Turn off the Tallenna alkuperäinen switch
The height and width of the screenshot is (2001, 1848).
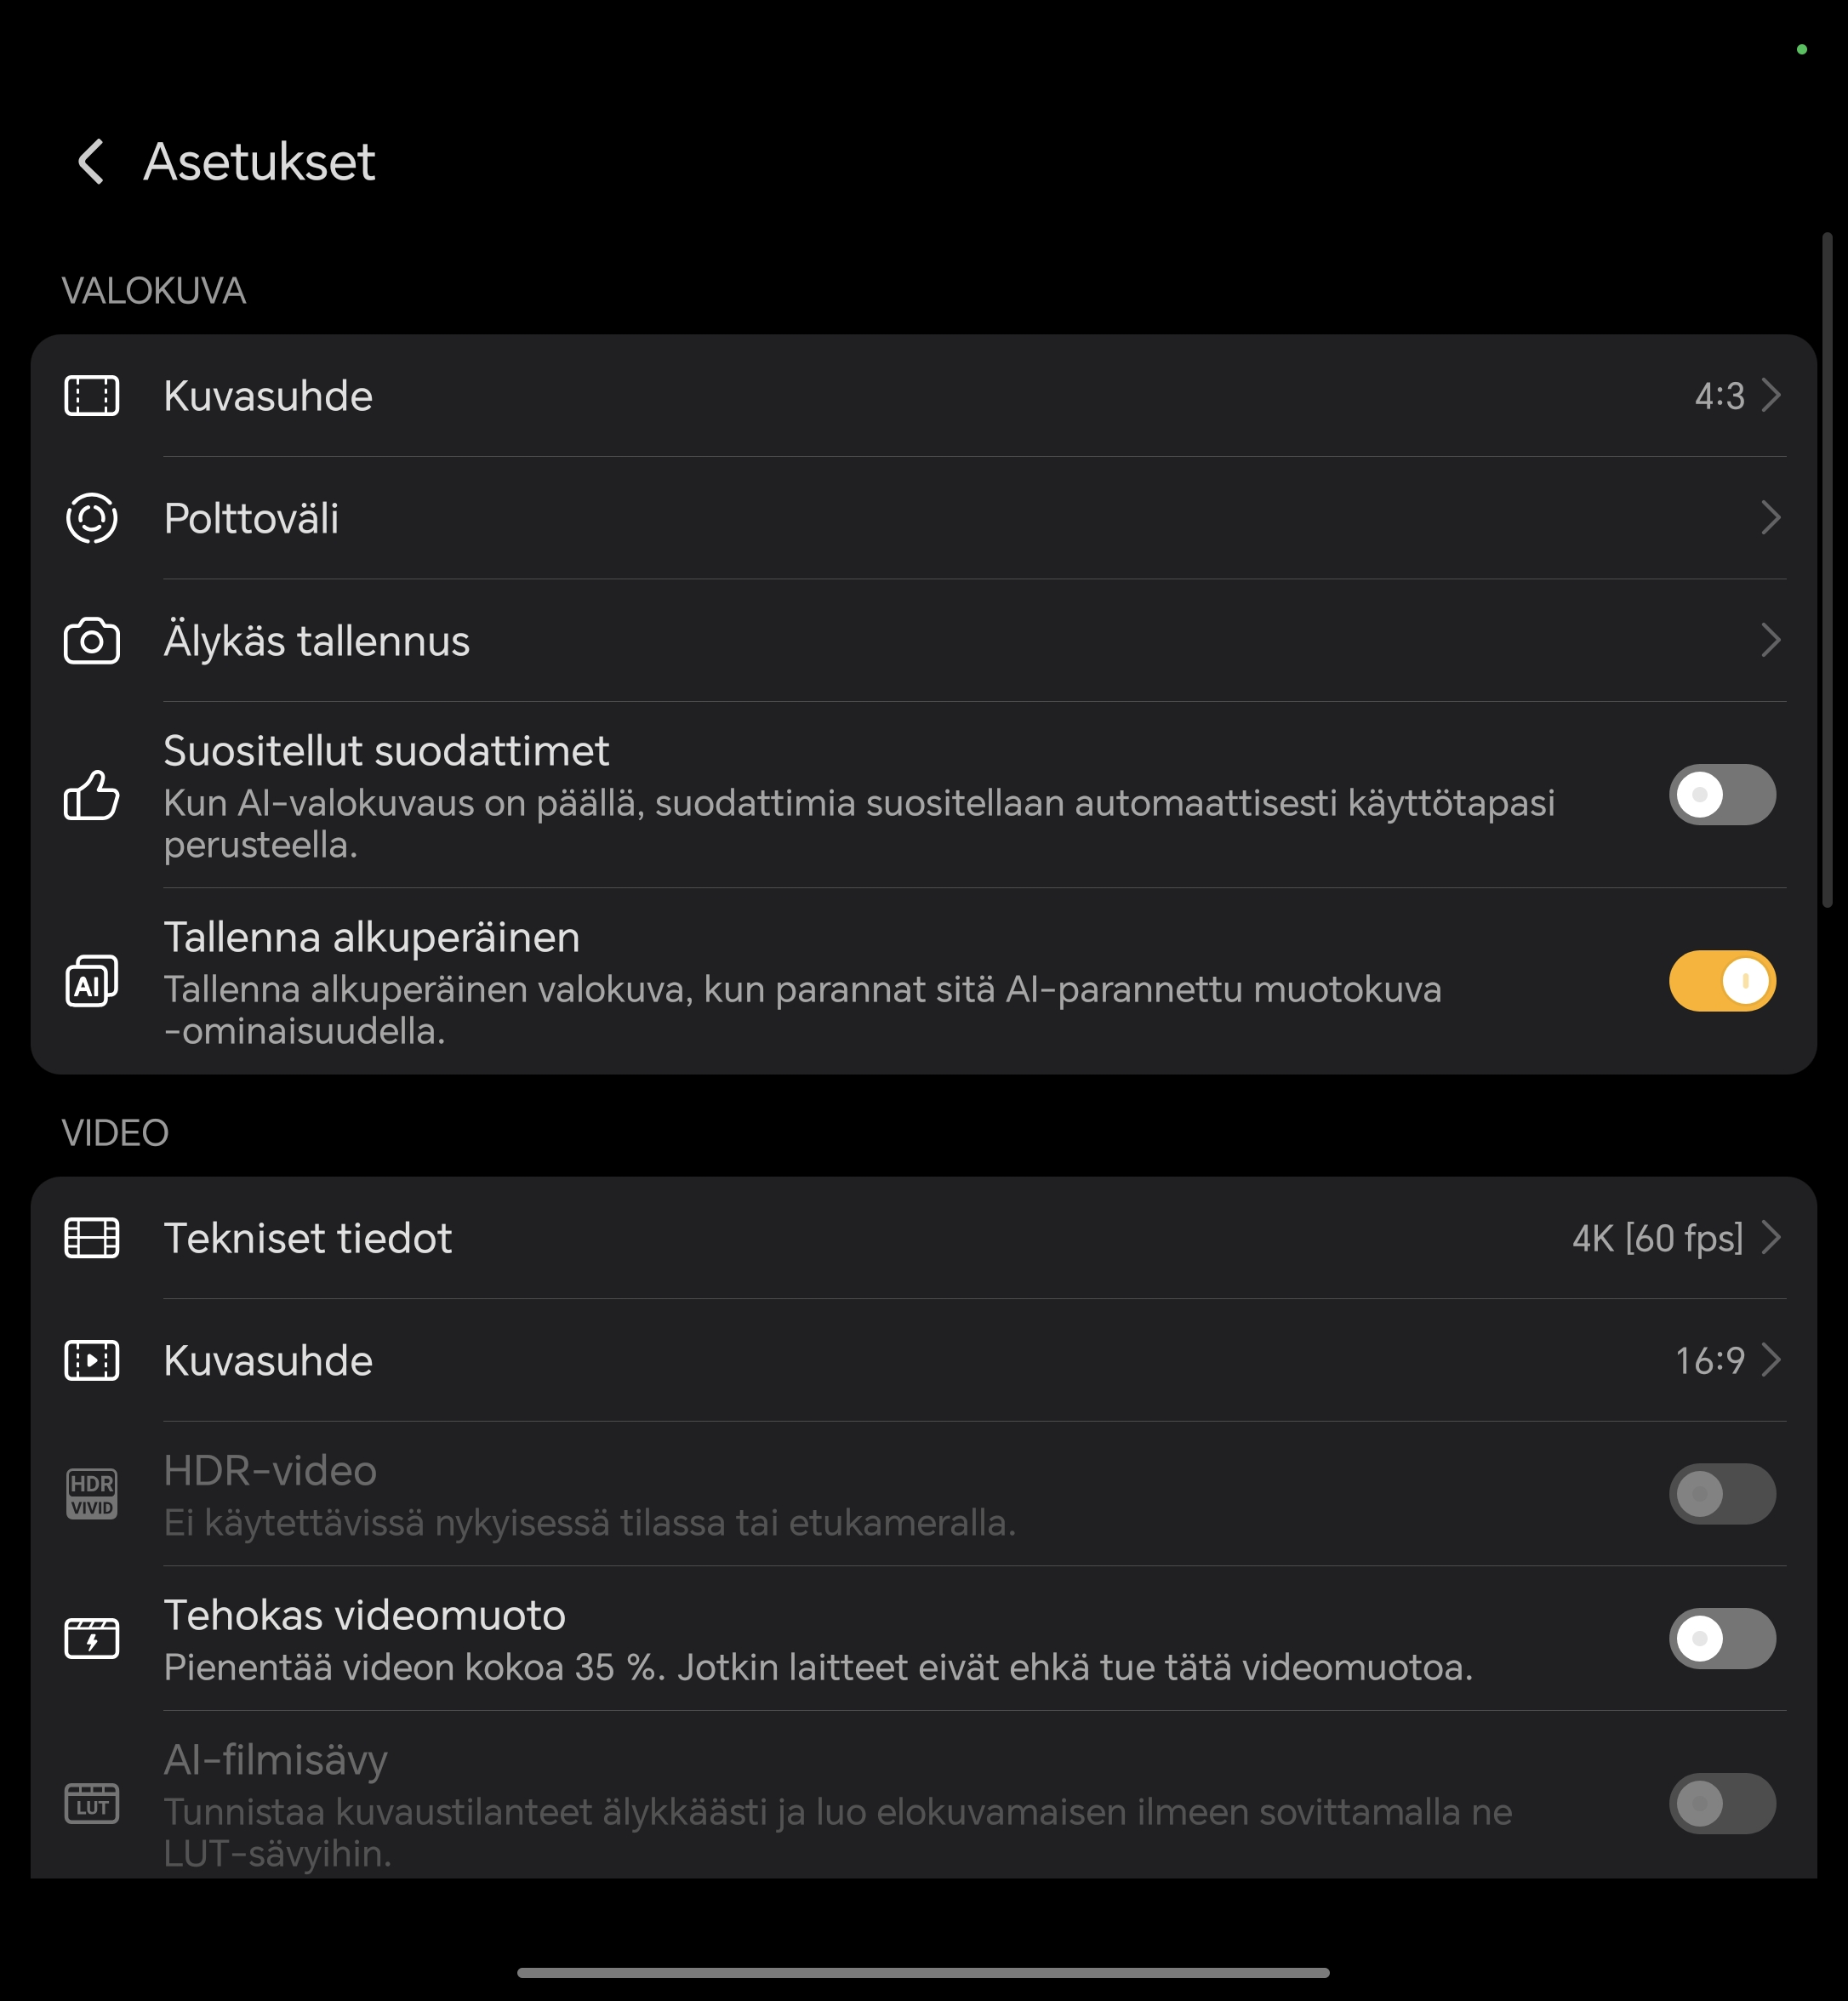(1722, 981)
